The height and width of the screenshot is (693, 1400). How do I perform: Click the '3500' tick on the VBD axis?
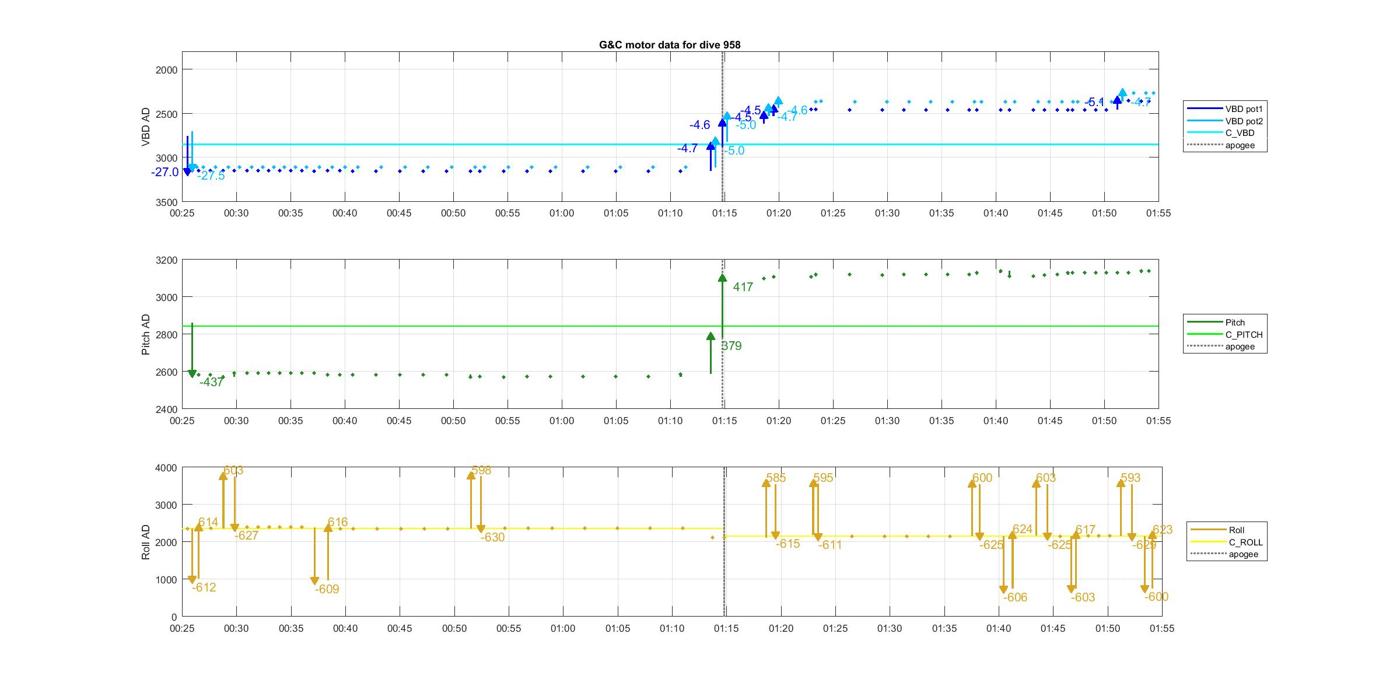coord(166,202)
